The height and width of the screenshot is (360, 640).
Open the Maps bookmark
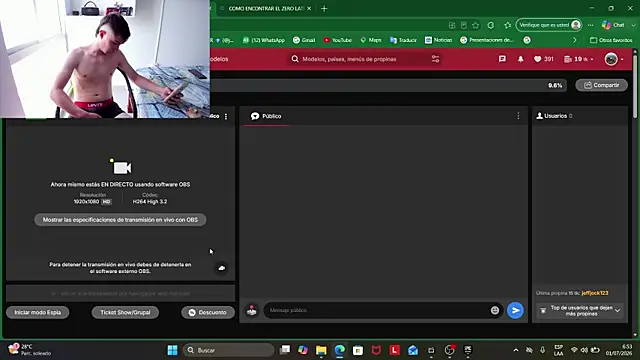[371, 40]
